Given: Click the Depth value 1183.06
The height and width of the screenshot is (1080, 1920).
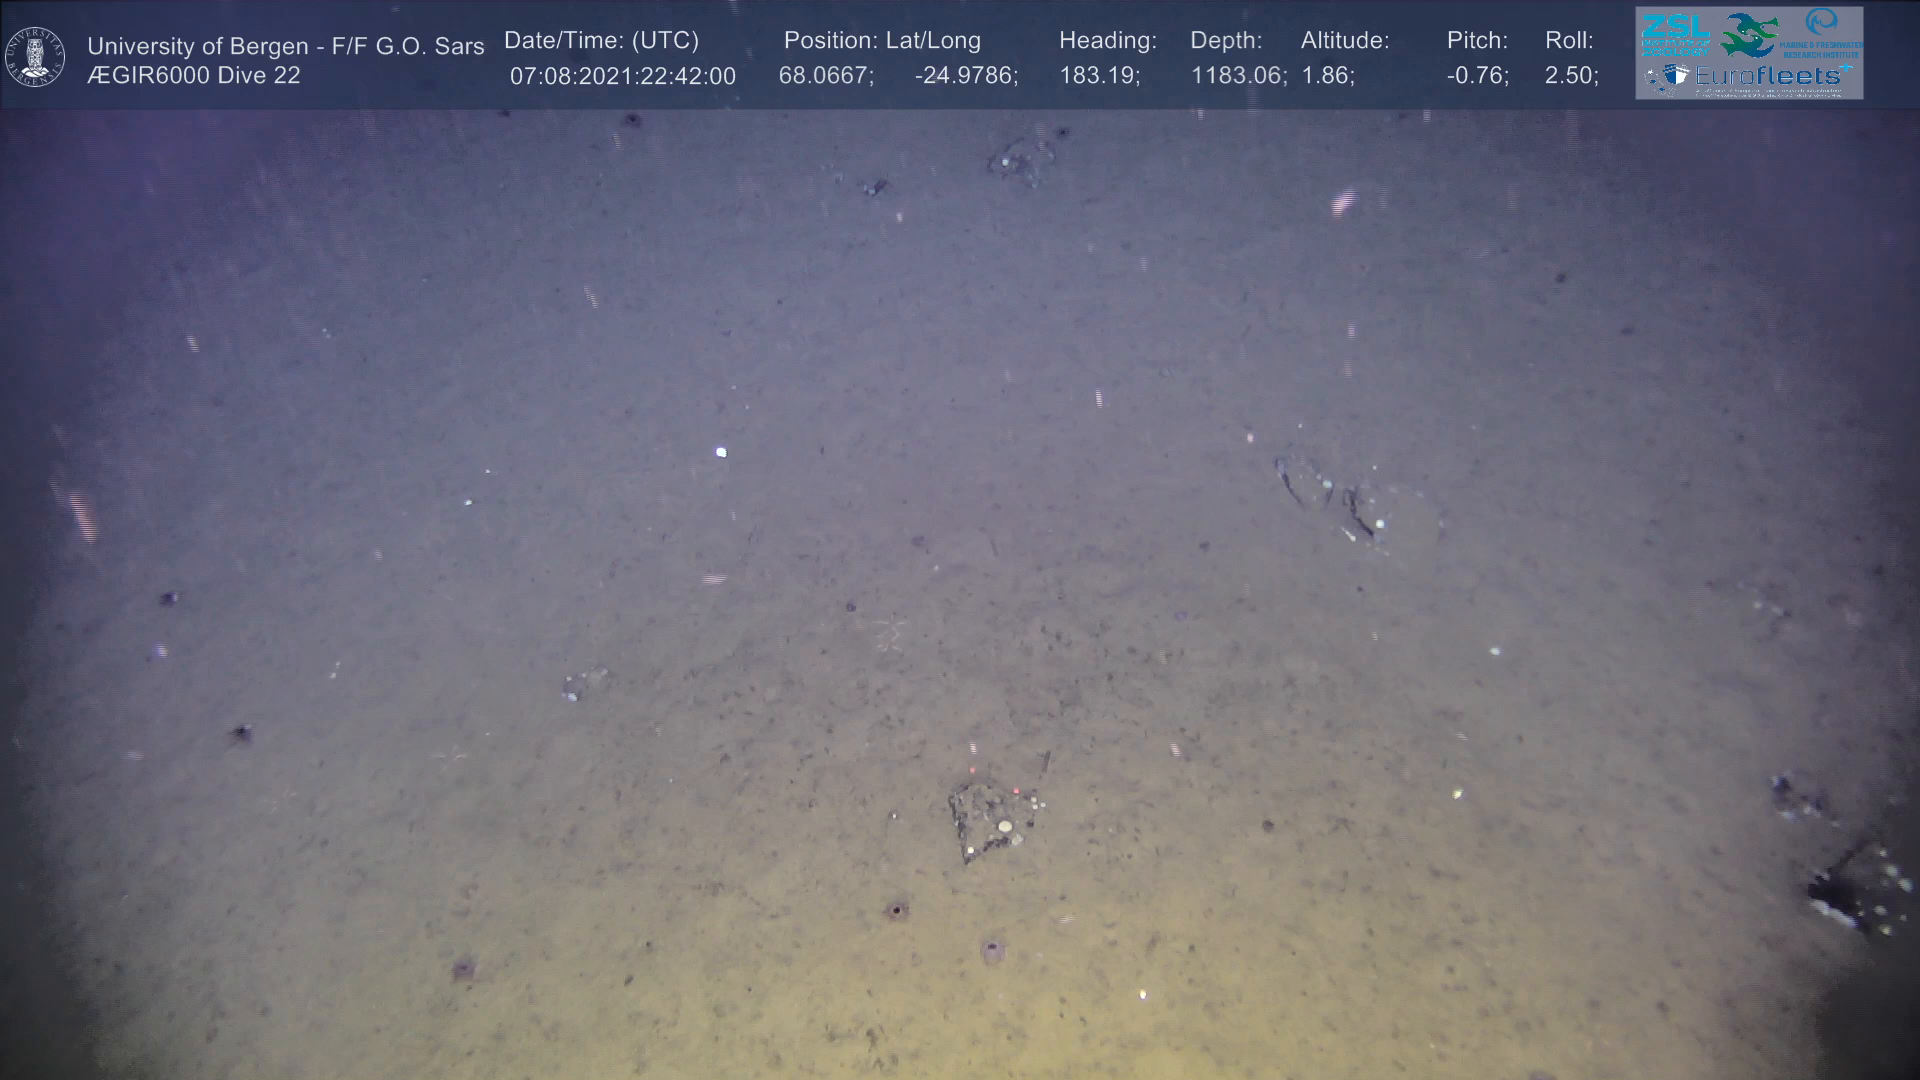Looking at the screenshot, I should [1237, 76].
